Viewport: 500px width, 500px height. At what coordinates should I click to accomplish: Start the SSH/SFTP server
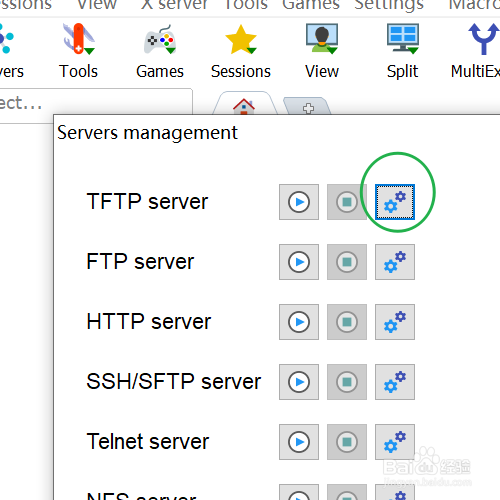299,382
